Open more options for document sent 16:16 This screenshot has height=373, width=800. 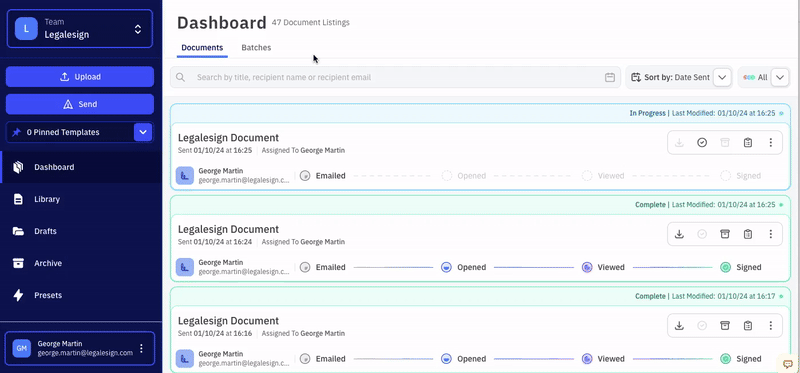pos(771,326)
